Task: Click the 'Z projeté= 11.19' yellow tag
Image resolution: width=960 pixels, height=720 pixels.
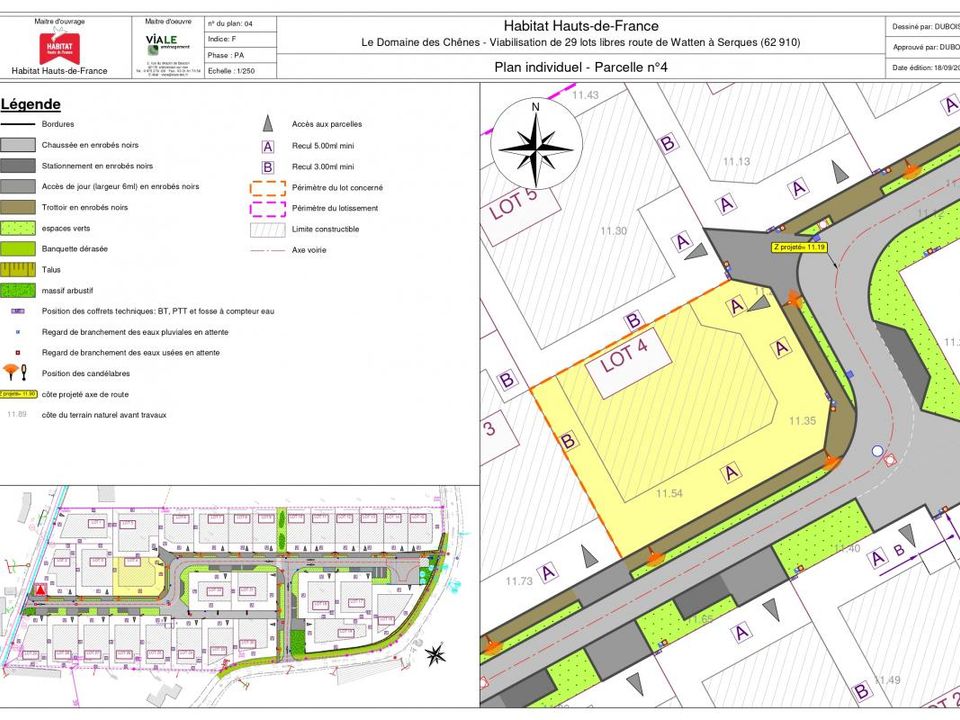Action: click(x=799, y=247)
